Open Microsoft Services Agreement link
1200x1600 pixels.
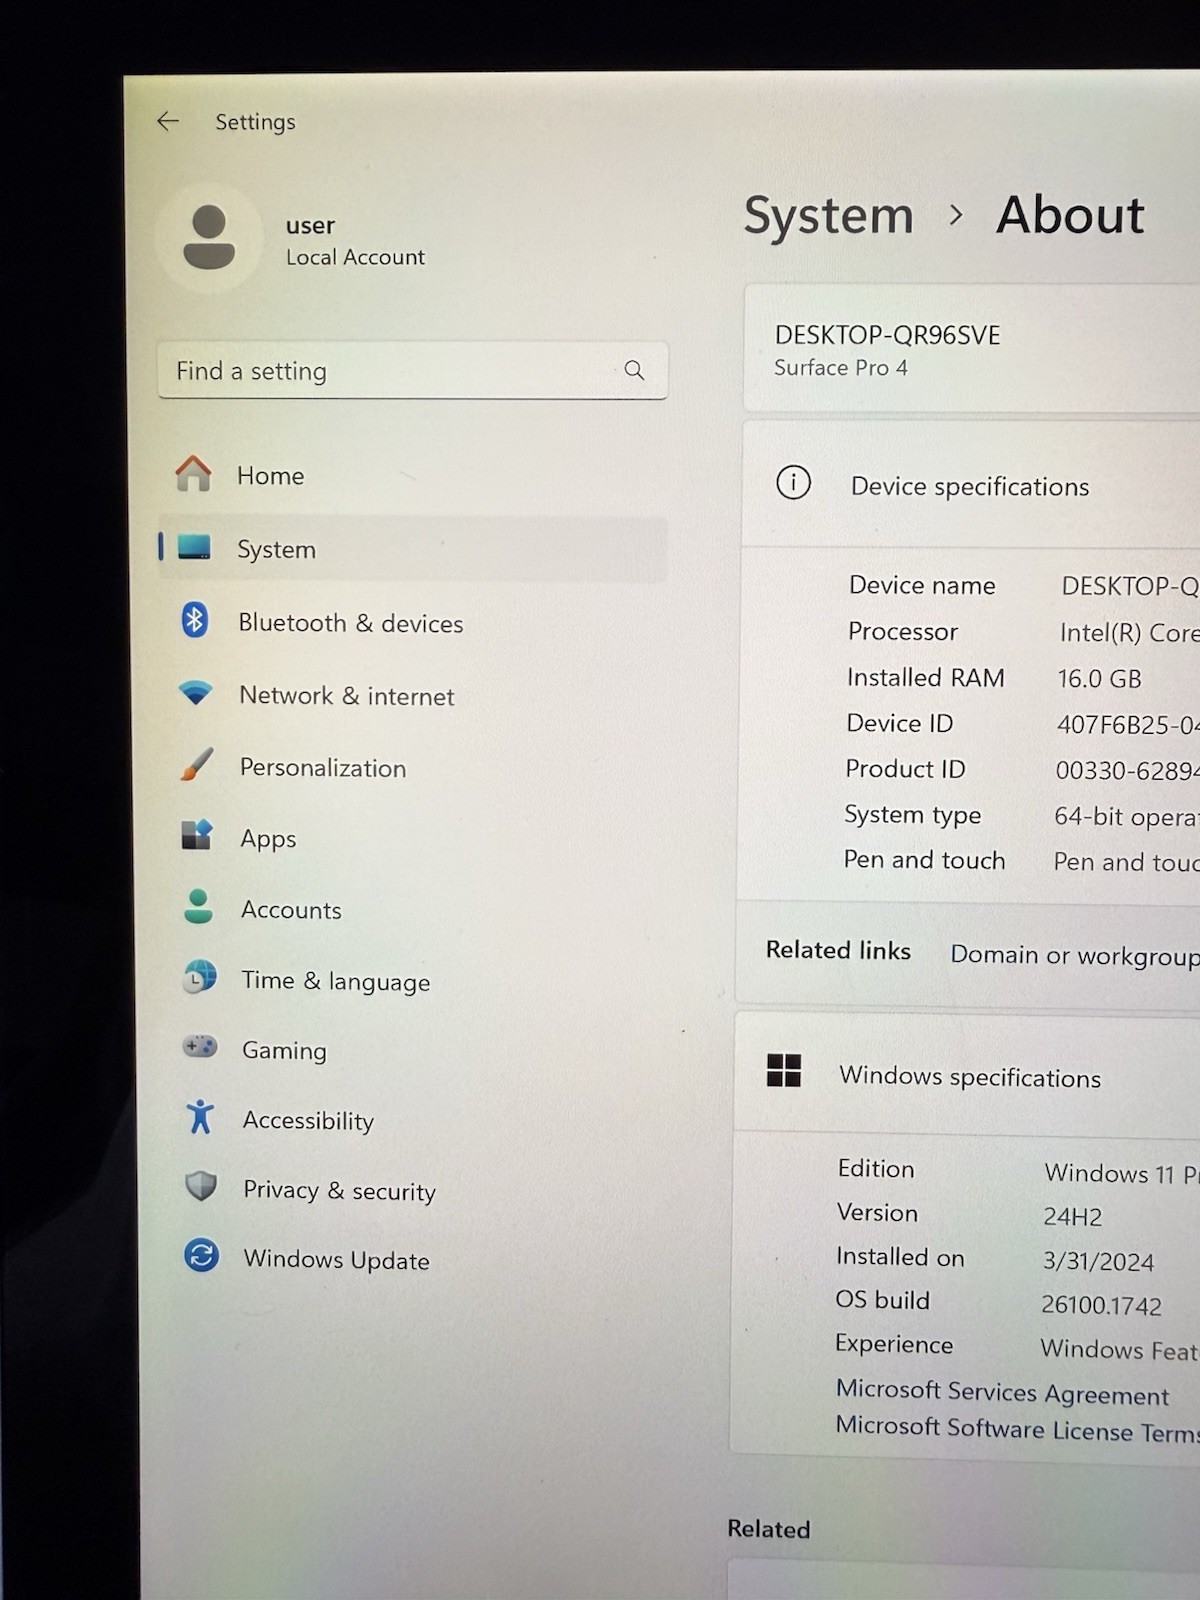[x=1002, y=1392]
